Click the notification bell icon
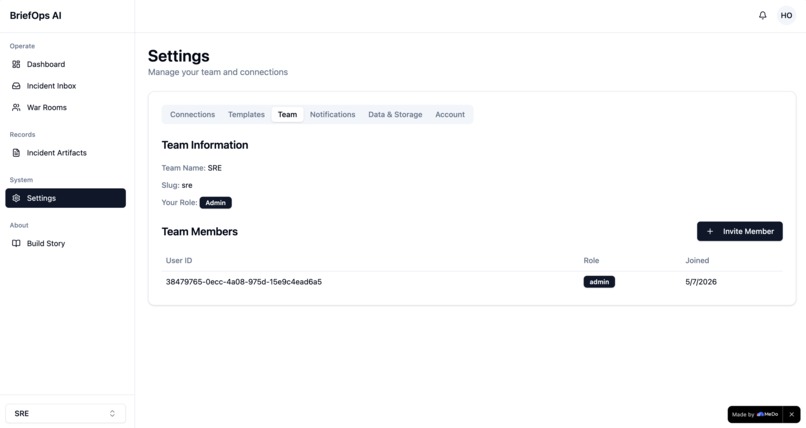The height and width of the screenshot is (428, 806). pyautogui.click(x=762, y=15)
